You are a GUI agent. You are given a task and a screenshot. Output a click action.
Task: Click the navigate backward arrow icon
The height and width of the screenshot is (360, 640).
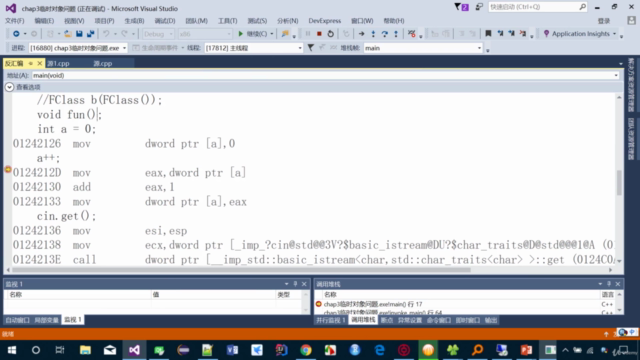point(16,34)
